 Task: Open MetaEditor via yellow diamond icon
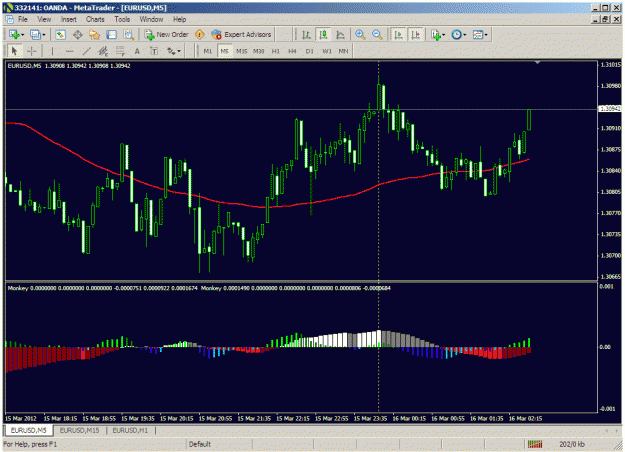pyautogui.click(x=200, y=35)
